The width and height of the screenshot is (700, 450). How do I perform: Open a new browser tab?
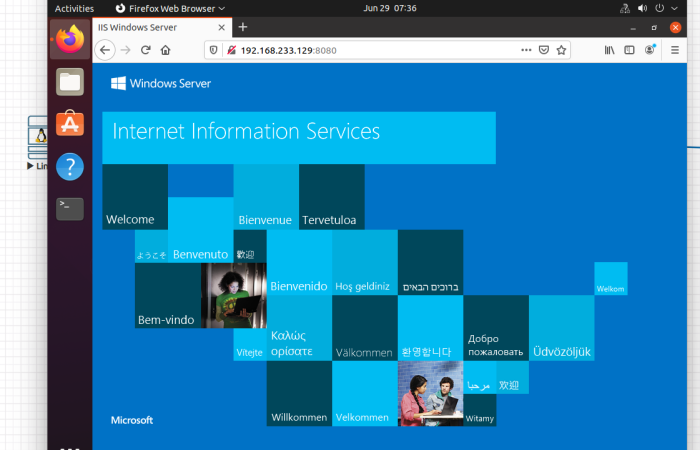coord(243,27)
